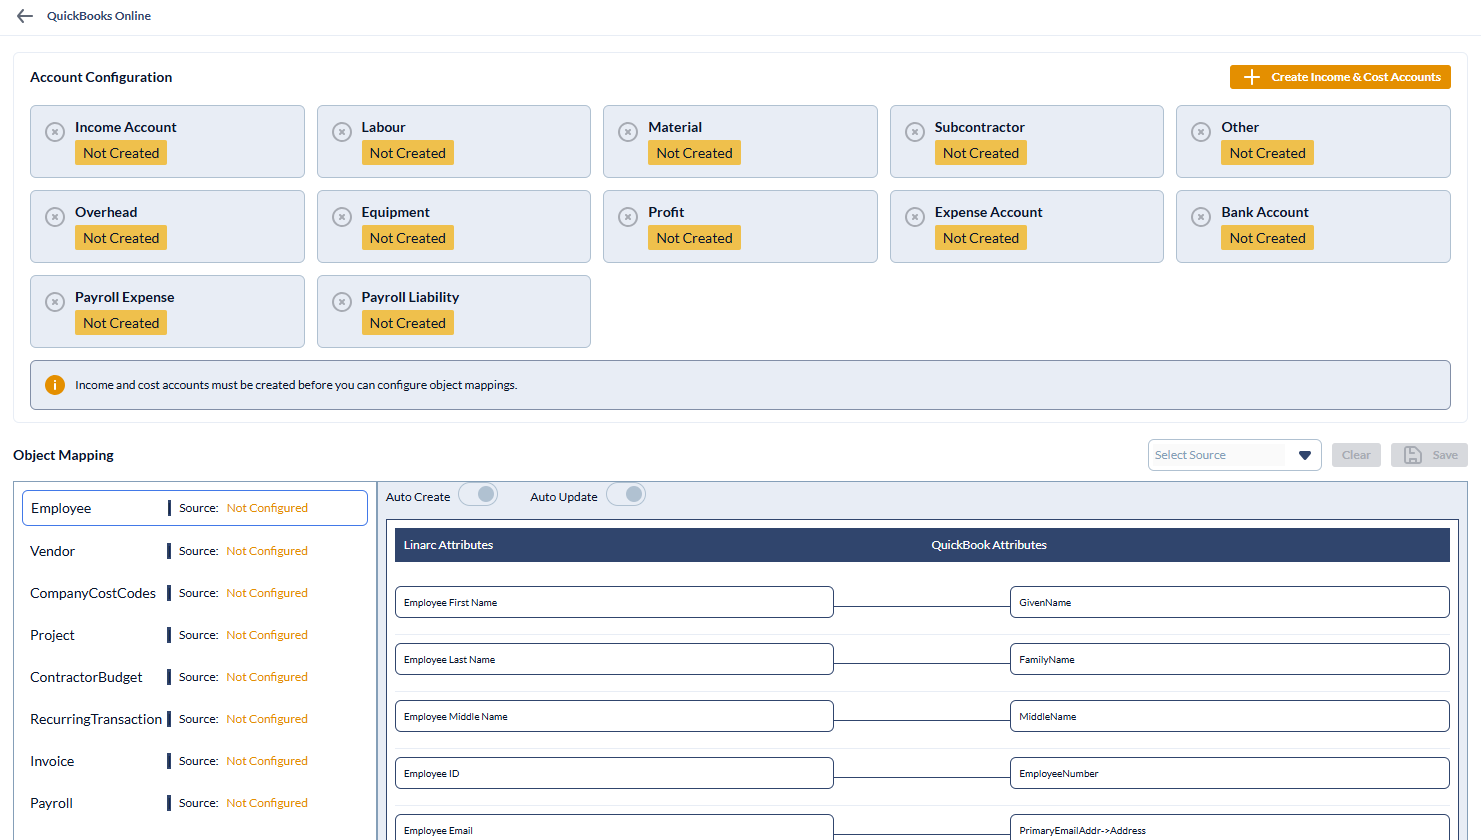
Task: Click the plus icon on Create Income button
Action: coord(1251,77)
